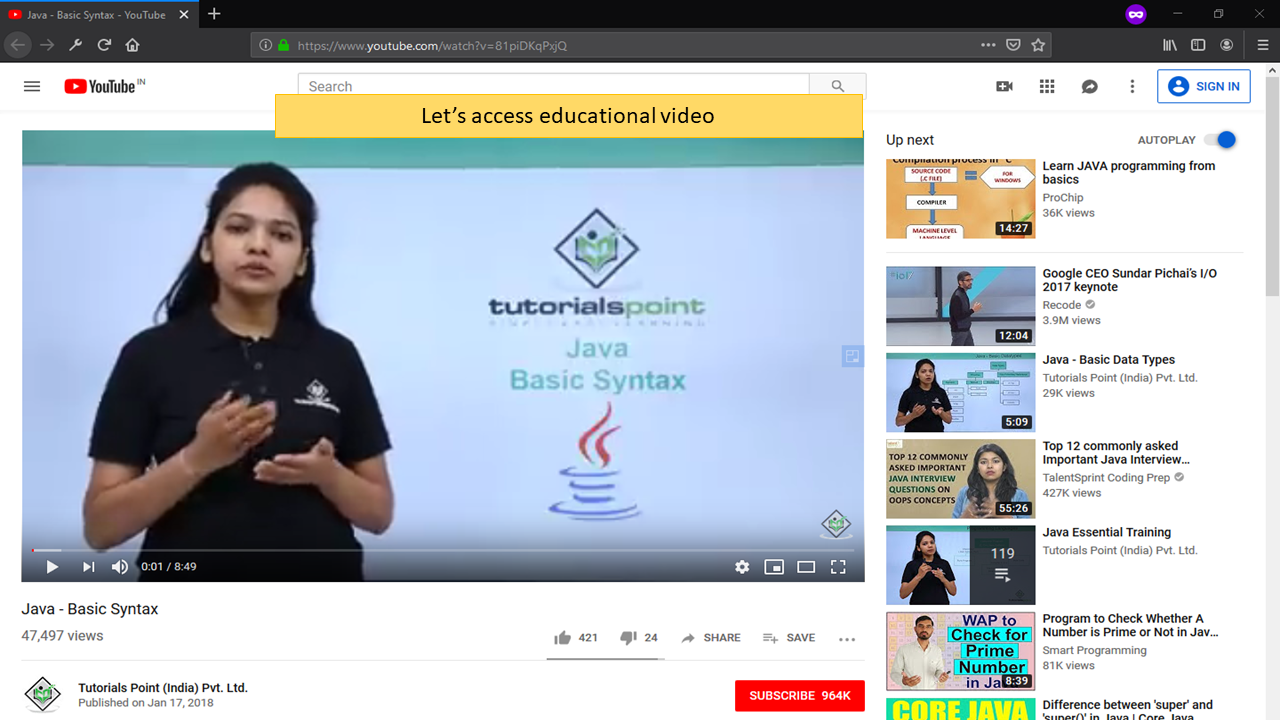Open Java - Basic Data Types thumbnail

point(960,392)
